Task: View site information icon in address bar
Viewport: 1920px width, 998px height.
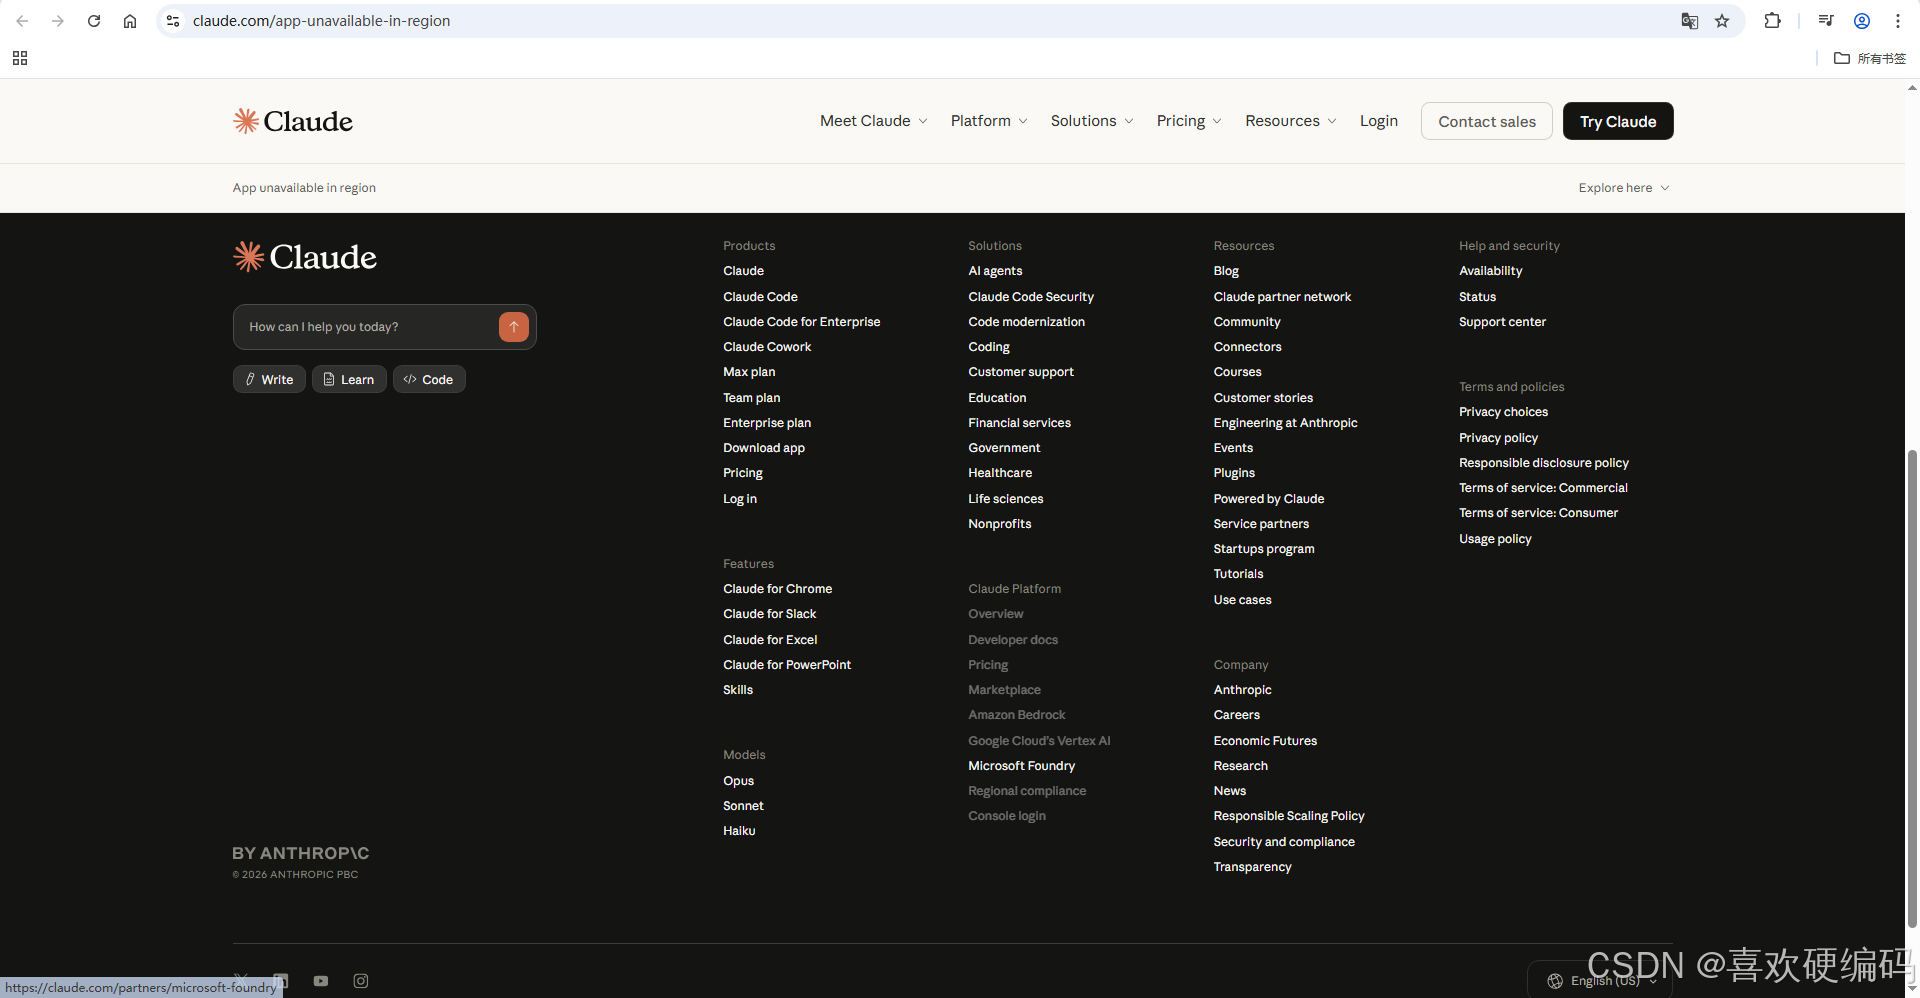Action: [x=173, y=21]
